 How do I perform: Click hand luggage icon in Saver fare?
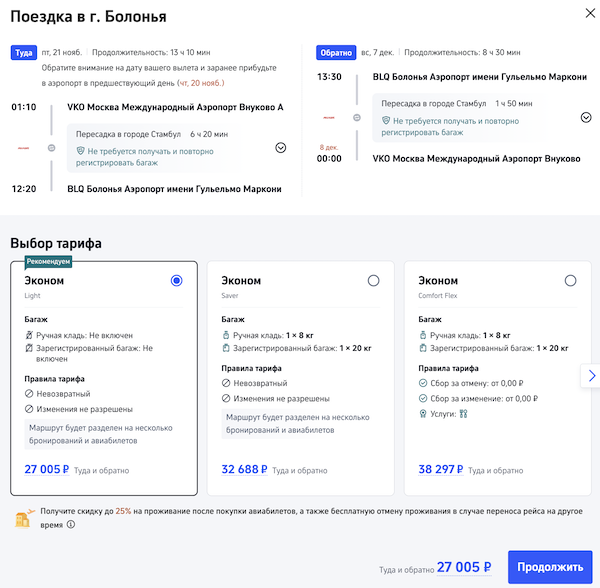point(226,335)
